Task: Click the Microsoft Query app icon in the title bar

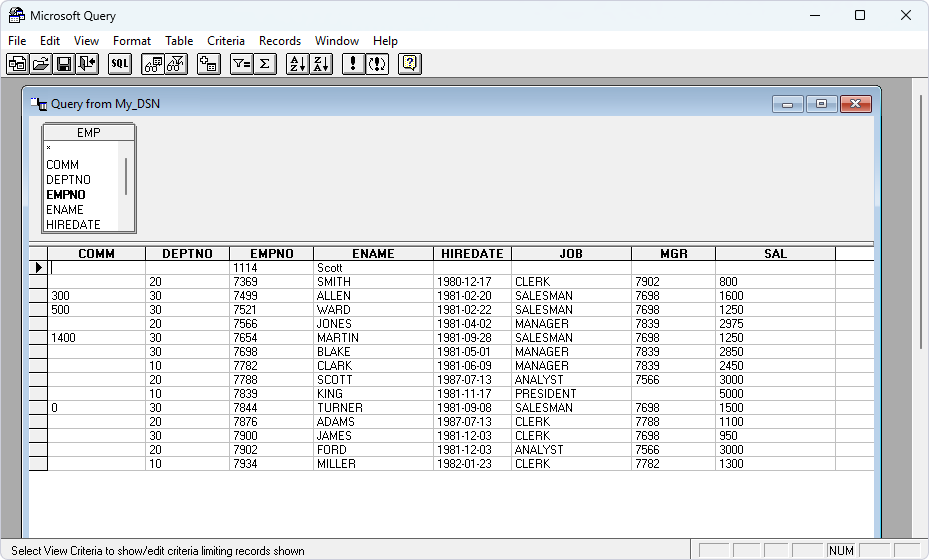Action: [x=17, y=15]
